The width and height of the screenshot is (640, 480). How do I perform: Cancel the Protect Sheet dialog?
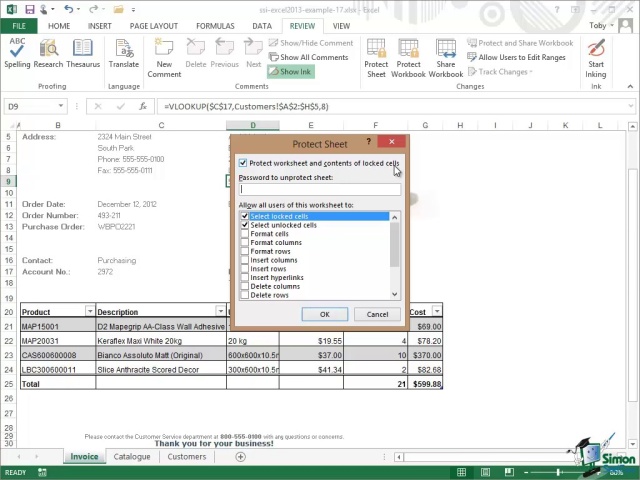377,314
